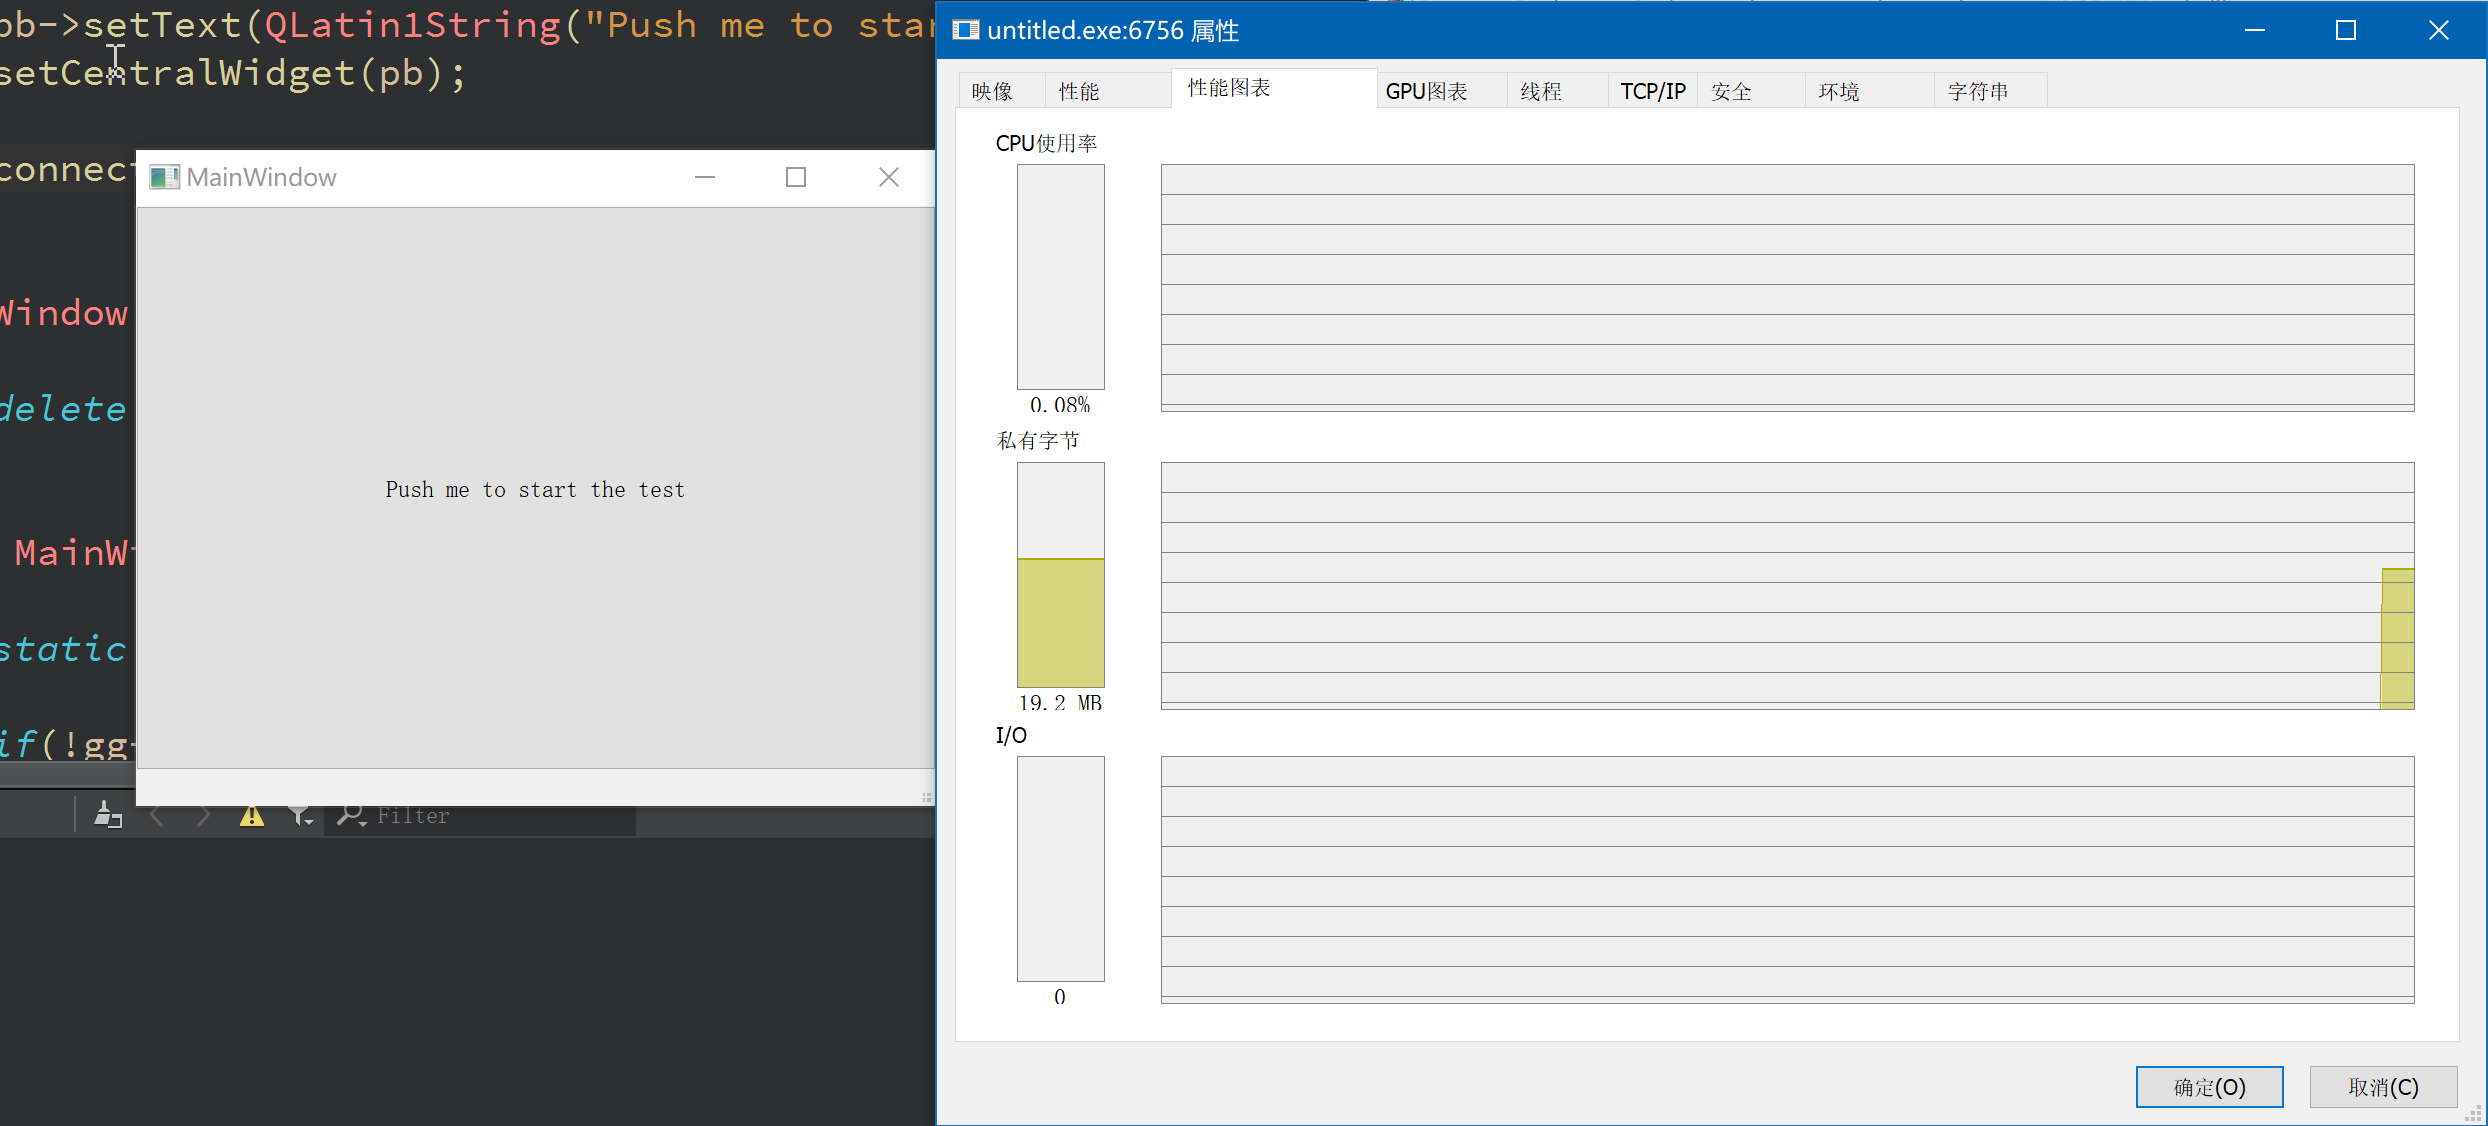Open the 字符串 tab
Viewport: 2488px width, 1126px height.
pos(1977,91)
